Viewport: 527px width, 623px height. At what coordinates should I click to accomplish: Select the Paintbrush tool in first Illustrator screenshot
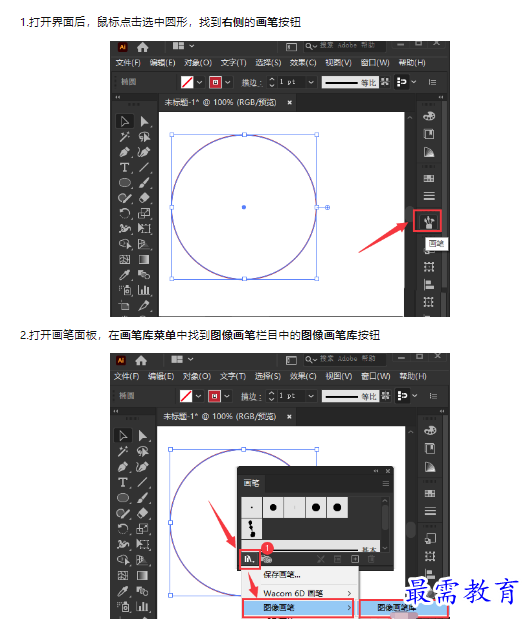tap(144, 183)
